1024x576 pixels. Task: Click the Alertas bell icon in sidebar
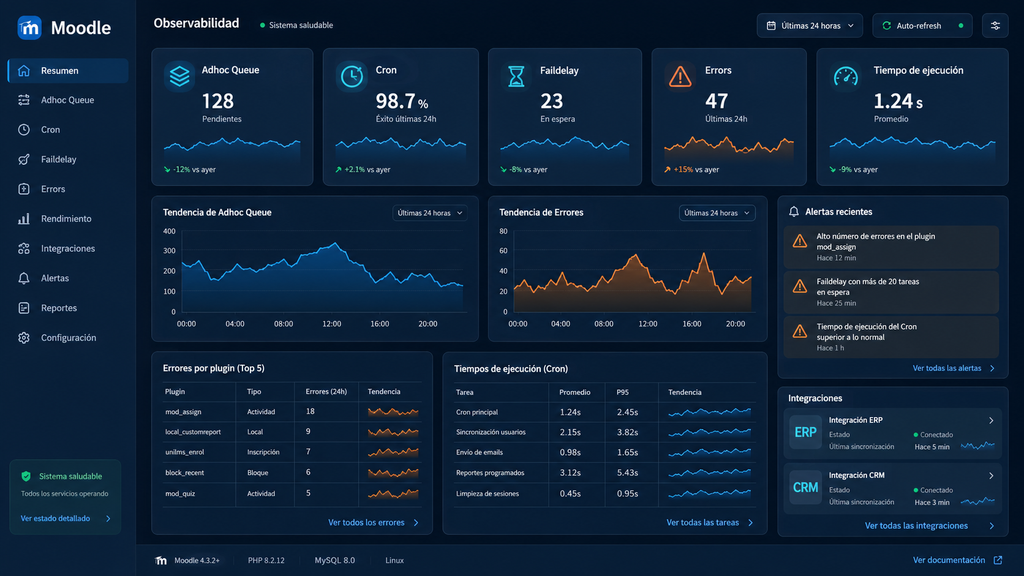click(x=24, y=278)
